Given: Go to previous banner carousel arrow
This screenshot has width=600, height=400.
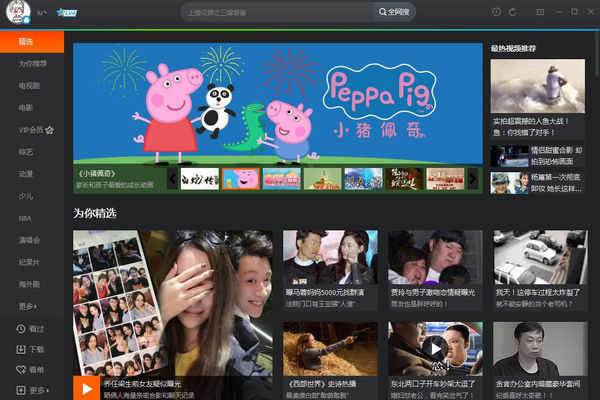Looking at the screenshot, I should [x=173, y=179].
